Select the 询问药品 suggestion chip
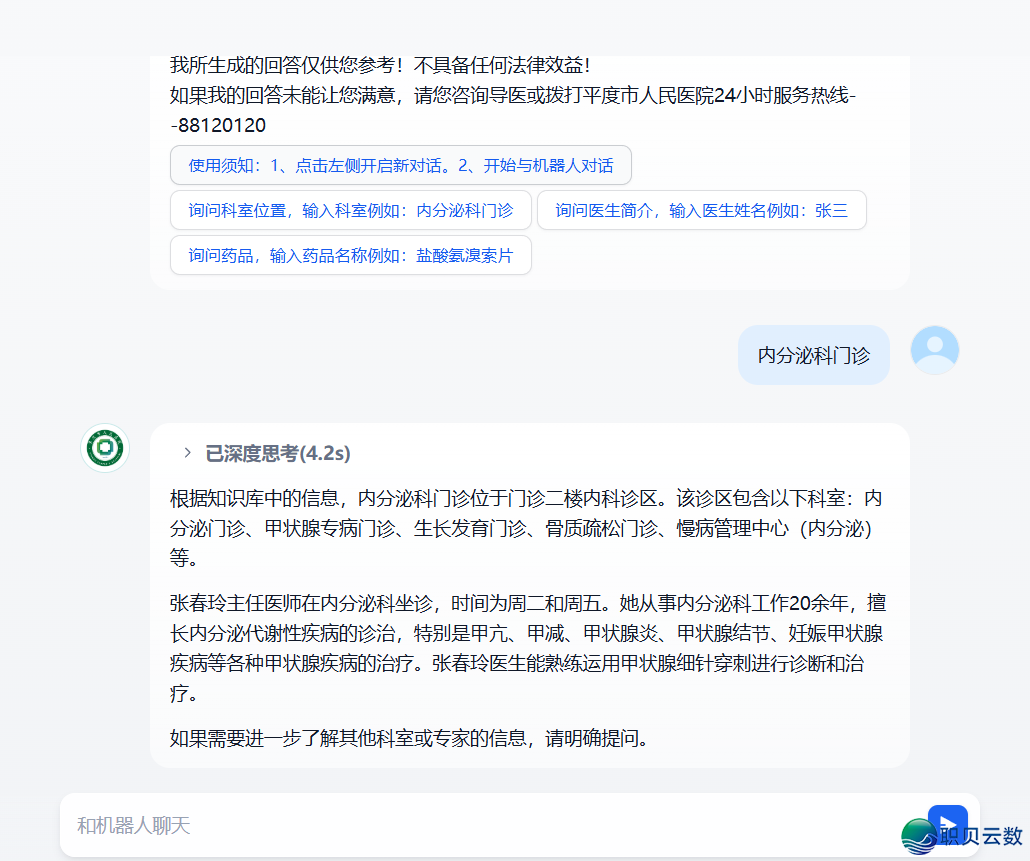1030x861 pixels. pos(351,255)
